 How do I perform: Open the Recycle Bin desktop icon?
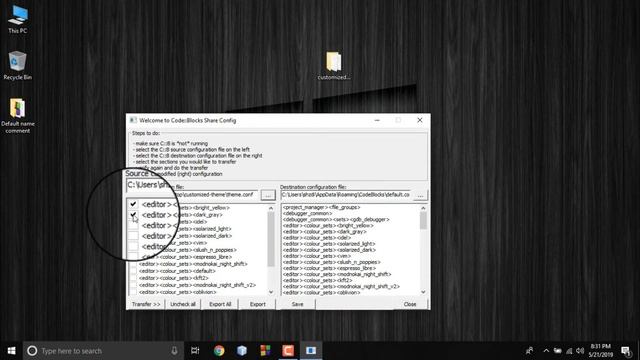[x=17, y=65]
